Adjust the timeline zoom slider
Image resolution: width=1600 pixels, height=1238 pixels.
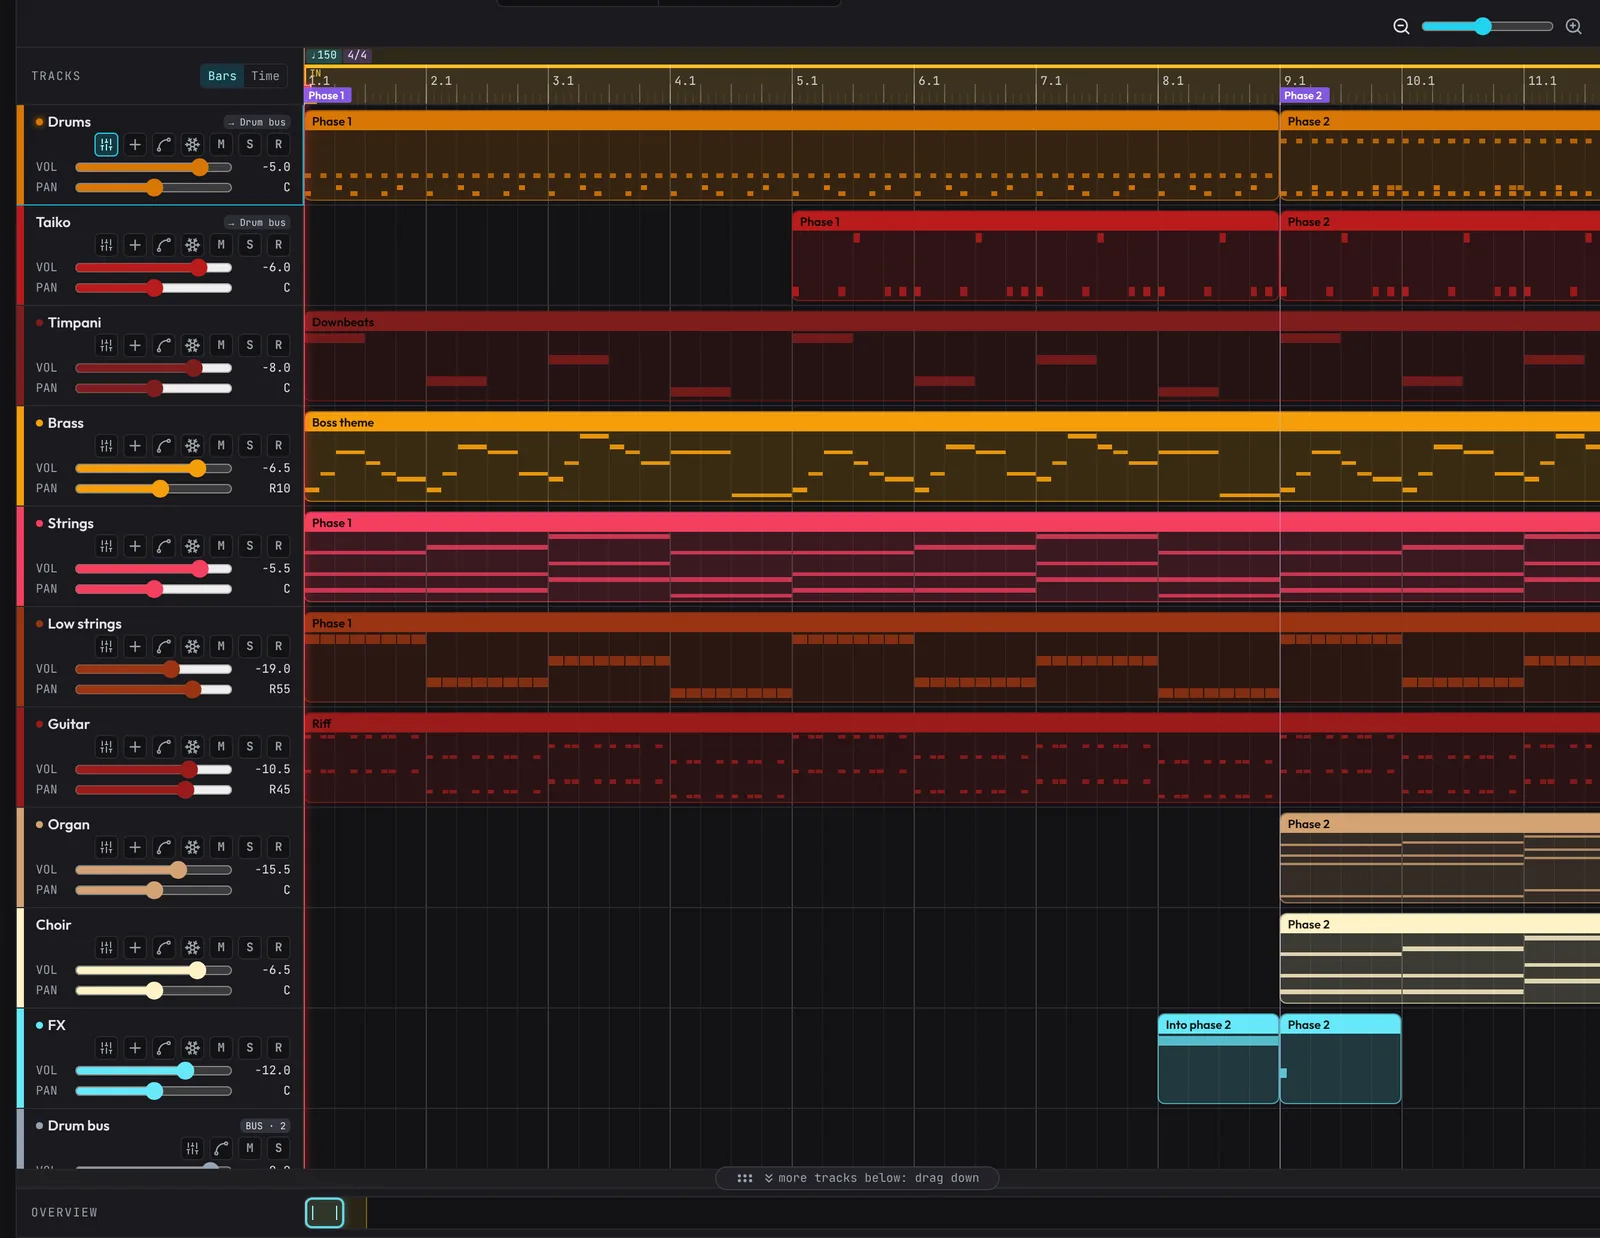pyautogui.click(x=1487, y=26)
